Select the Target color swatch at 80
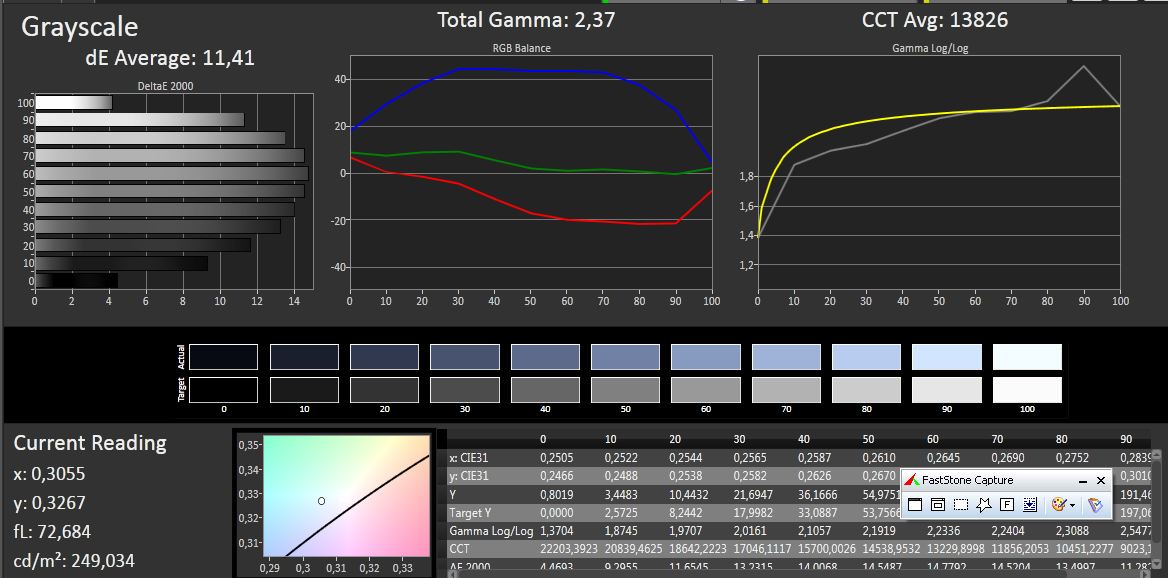Image resolution: width=1168 pixels, height=578 pixels. 866,389
